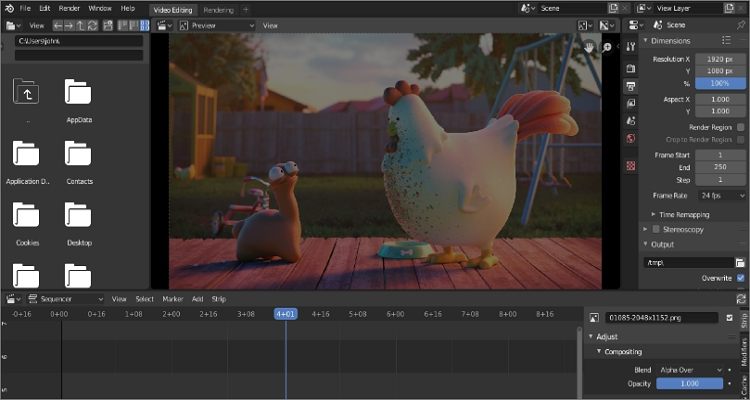Open the Preview view type dropdown
This screenshot has height=400, width=750.
click(217, 25)
